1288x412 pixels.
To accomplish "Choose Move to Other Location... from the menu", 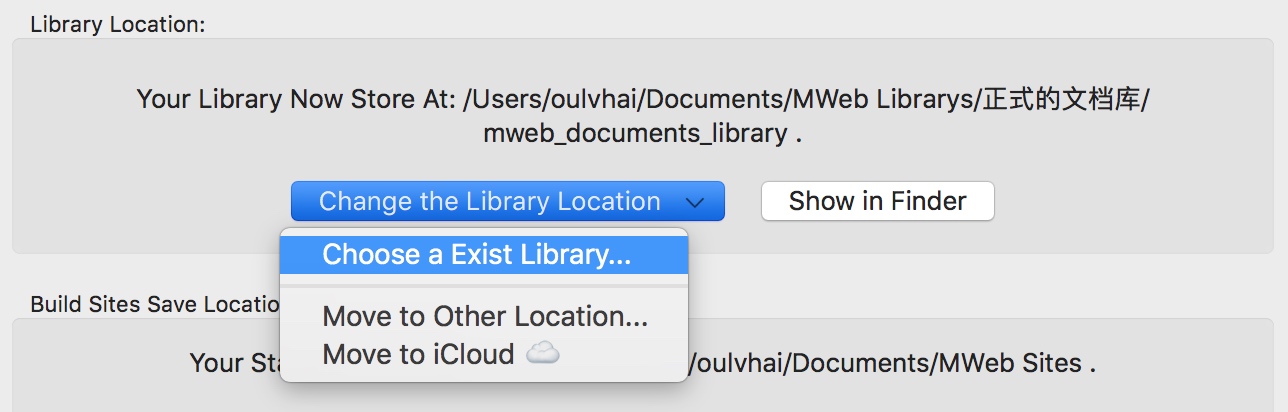I will coord(484,317).
